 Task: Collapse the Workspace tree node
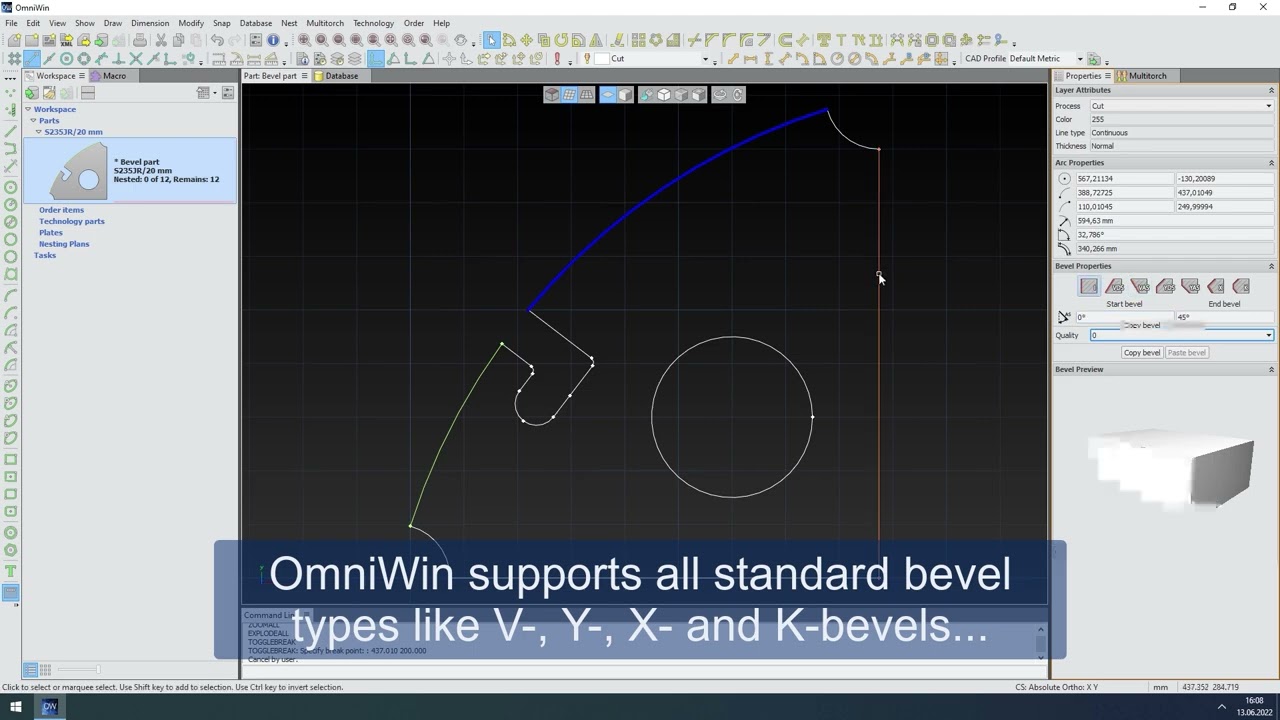[x=28, y=109]
